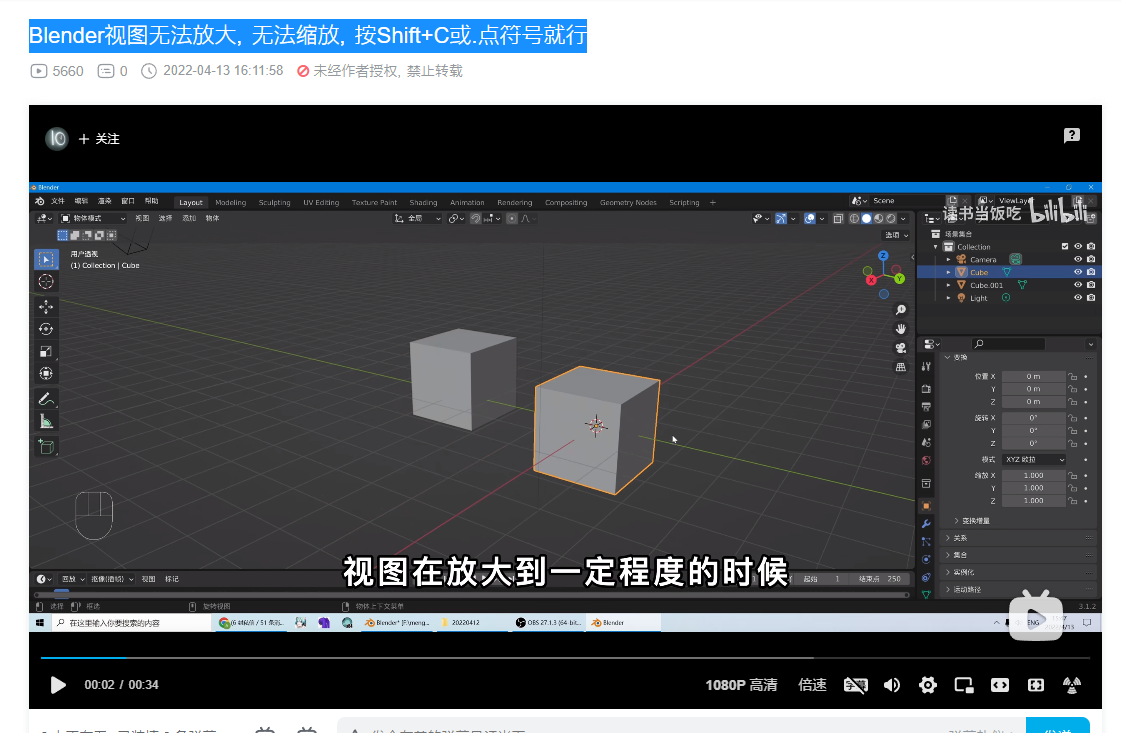The image size is (1121, 733).
Task: Switch to the Modeling workspace tab
Action: 230,202
